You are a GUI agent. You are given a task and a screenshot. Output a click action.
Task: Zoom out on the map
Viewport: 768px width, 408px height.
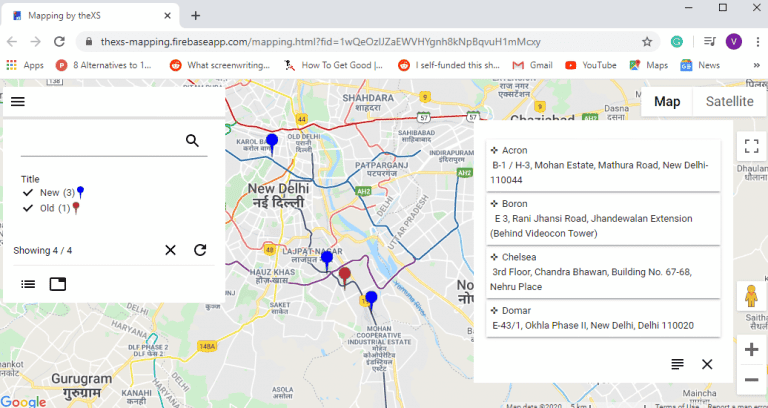[x=751, y=380]
